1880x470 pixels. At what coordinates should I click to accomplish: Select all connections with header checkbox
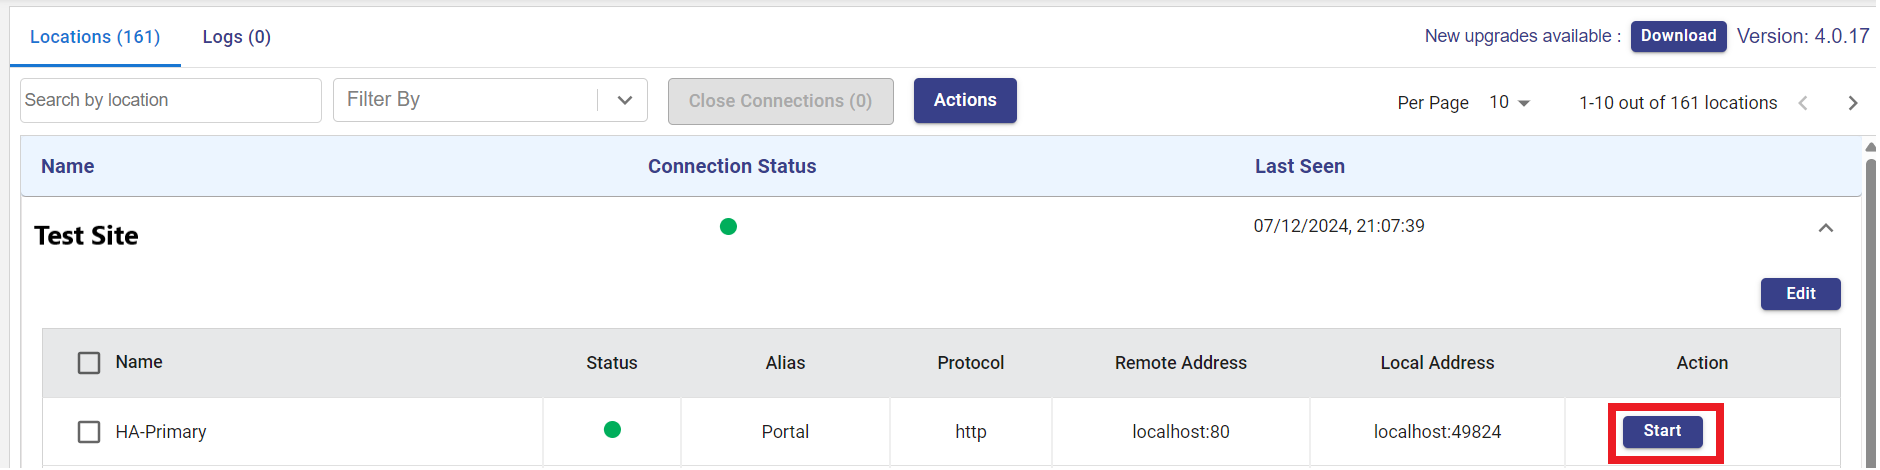[x=89, y=363]
